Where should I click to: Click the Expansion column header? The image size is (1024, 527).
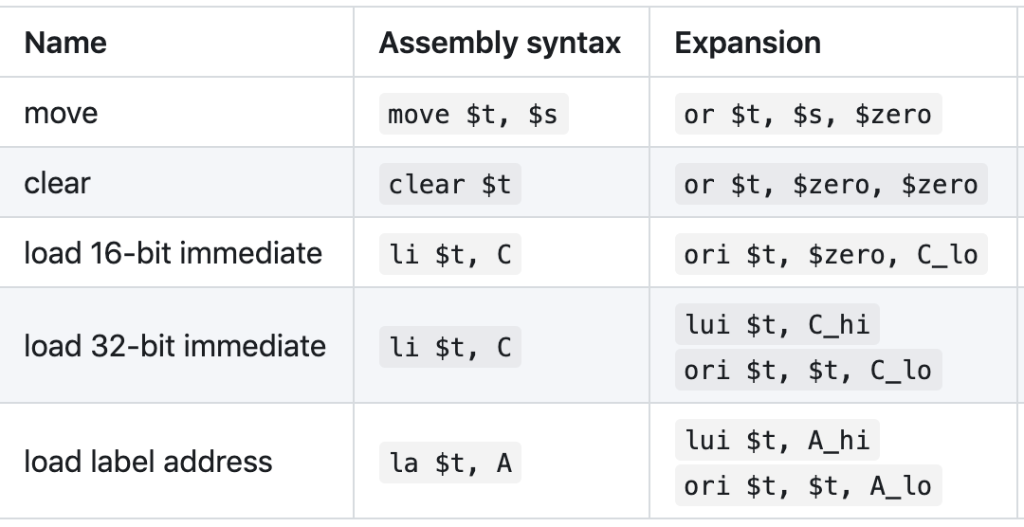(748, 43)
